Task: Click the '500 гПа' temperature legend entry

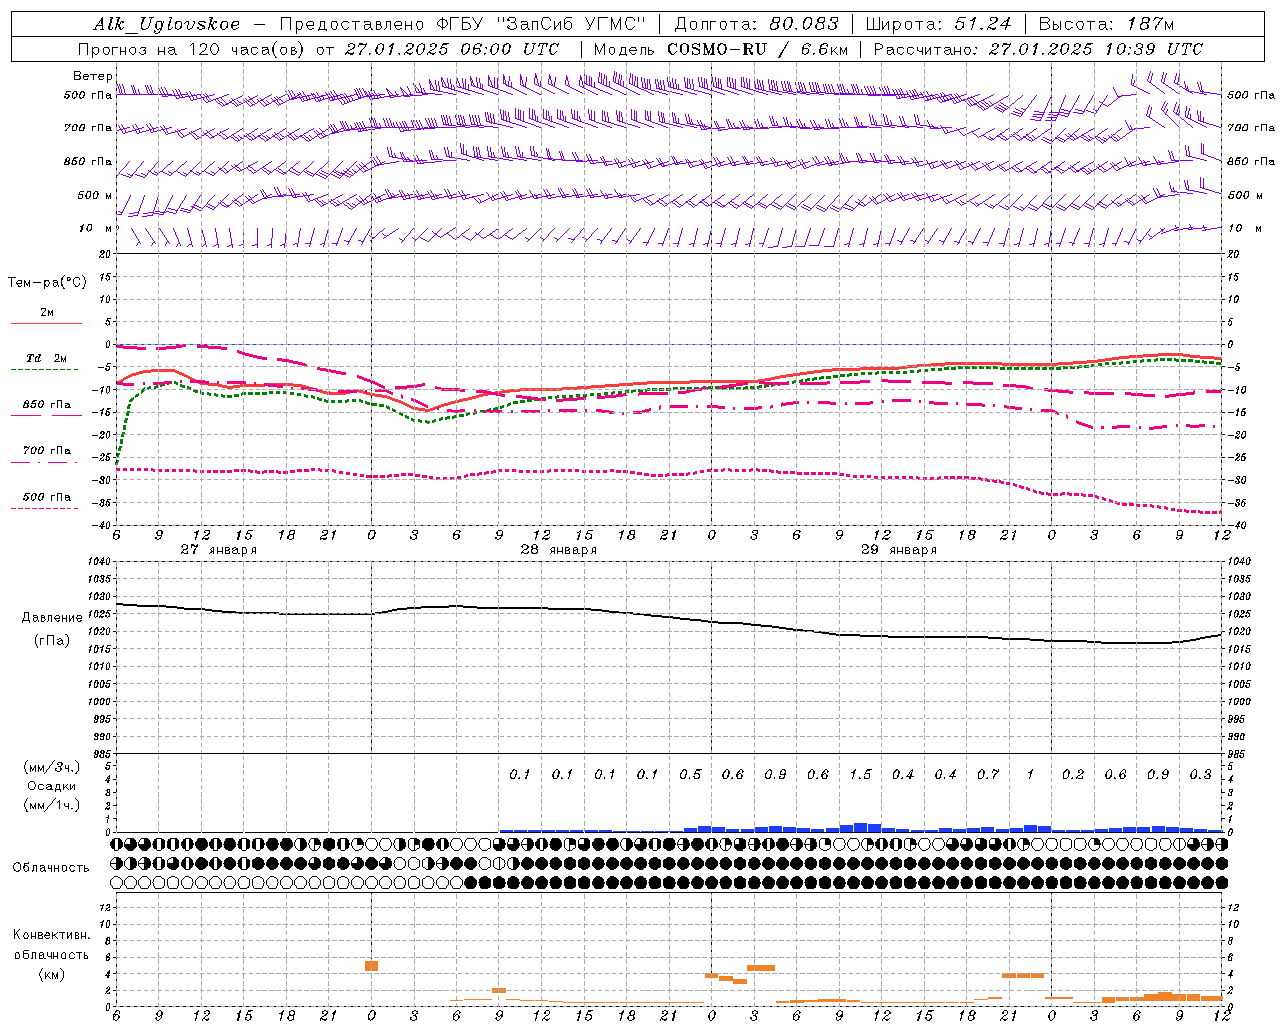Action: [47, 497]
